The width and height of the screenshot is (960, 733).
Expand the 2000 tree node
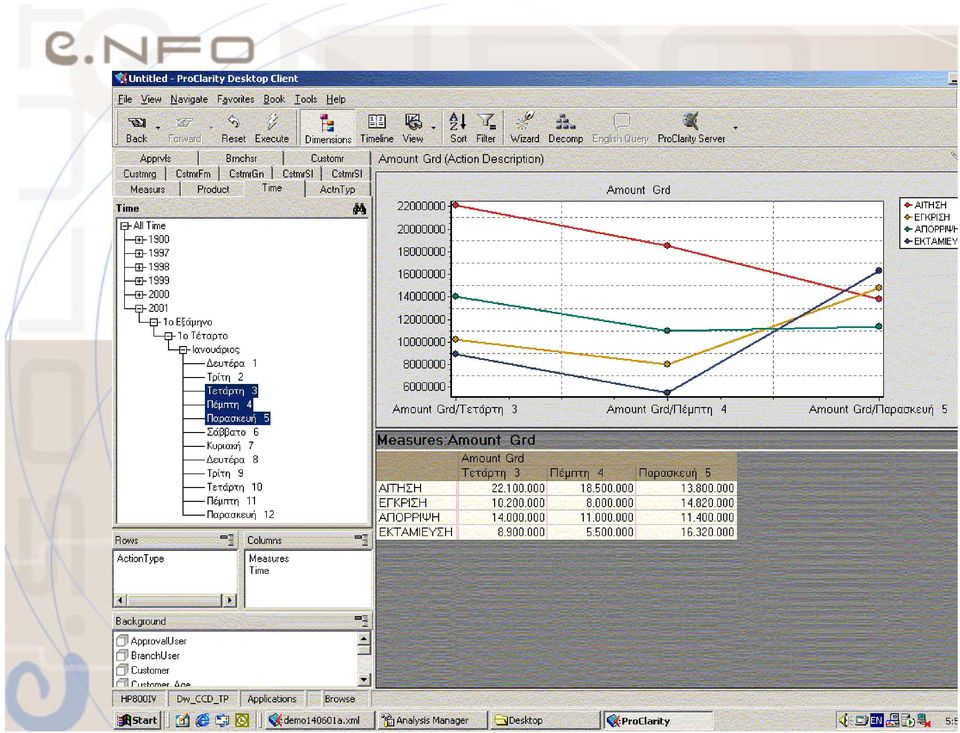point(139,295)
